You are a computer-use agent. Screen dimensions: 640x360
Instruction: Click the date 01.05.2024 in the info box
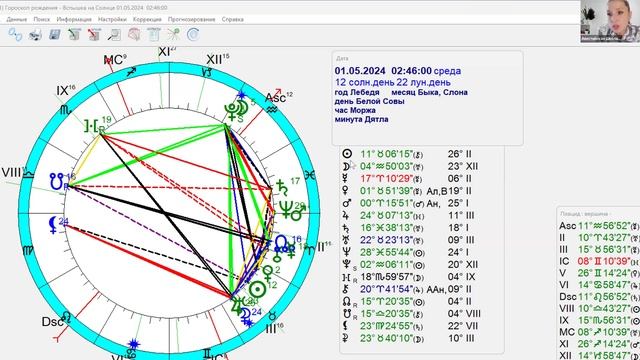click(x=360, y=71)
